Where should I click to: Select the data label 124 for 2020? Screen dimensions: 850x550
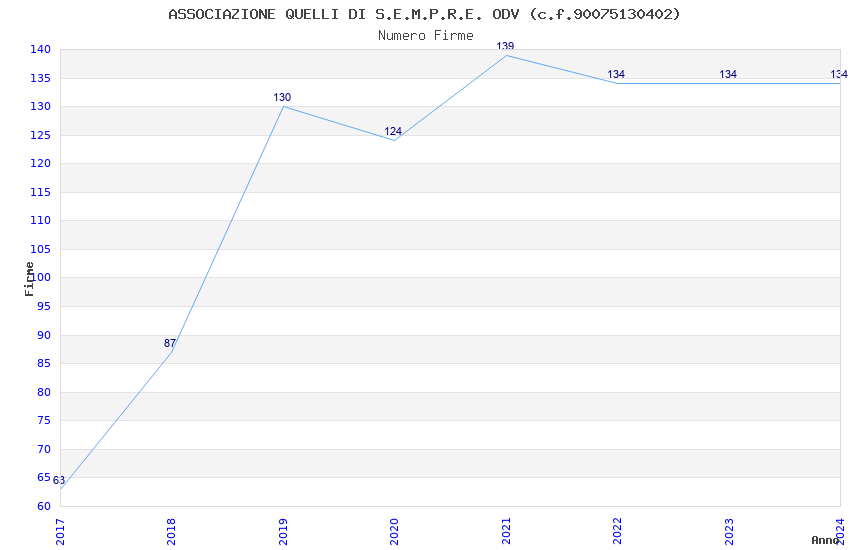pos(393,131)
